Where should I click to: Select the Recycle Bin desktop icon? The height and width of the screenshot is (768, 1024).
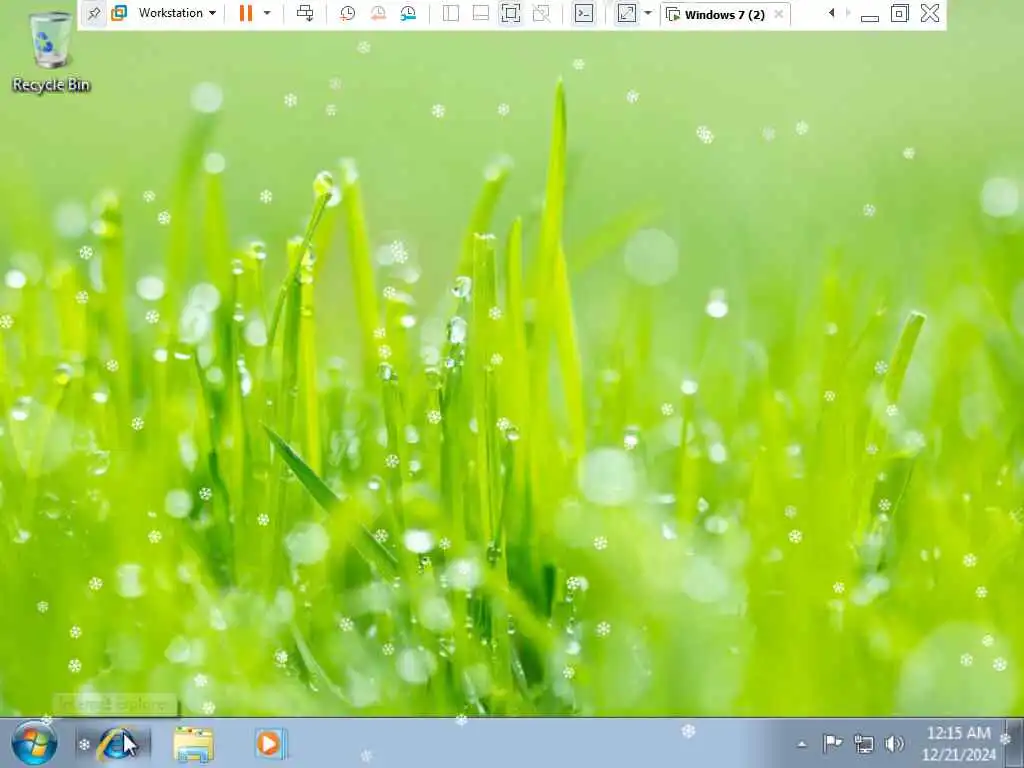[x=51, y=52]
